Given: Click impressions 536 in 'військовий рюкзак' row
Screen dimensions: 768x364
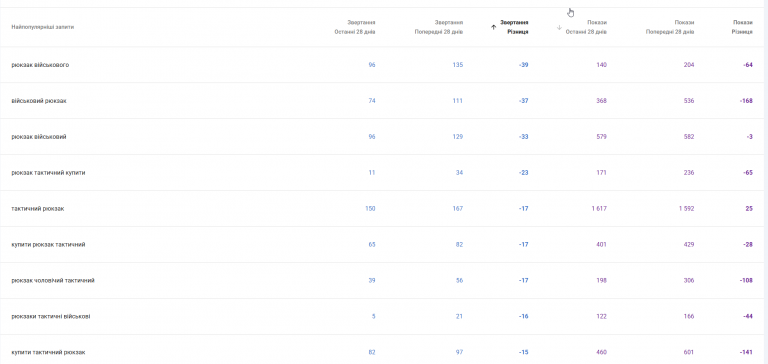Looking at the screenshot, I should coord(689,101).
